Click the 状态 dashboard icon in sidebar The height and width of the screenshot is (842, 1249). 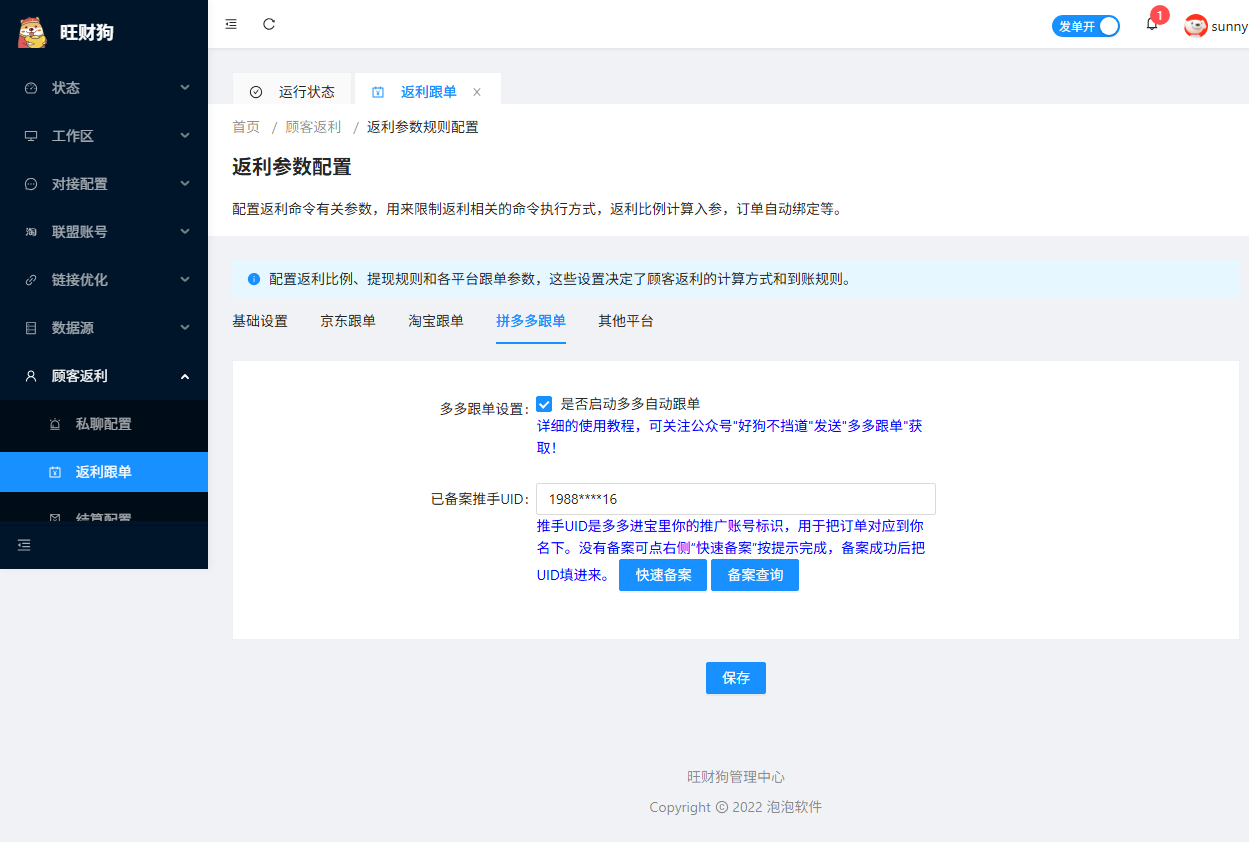click(x=31, y=88)
